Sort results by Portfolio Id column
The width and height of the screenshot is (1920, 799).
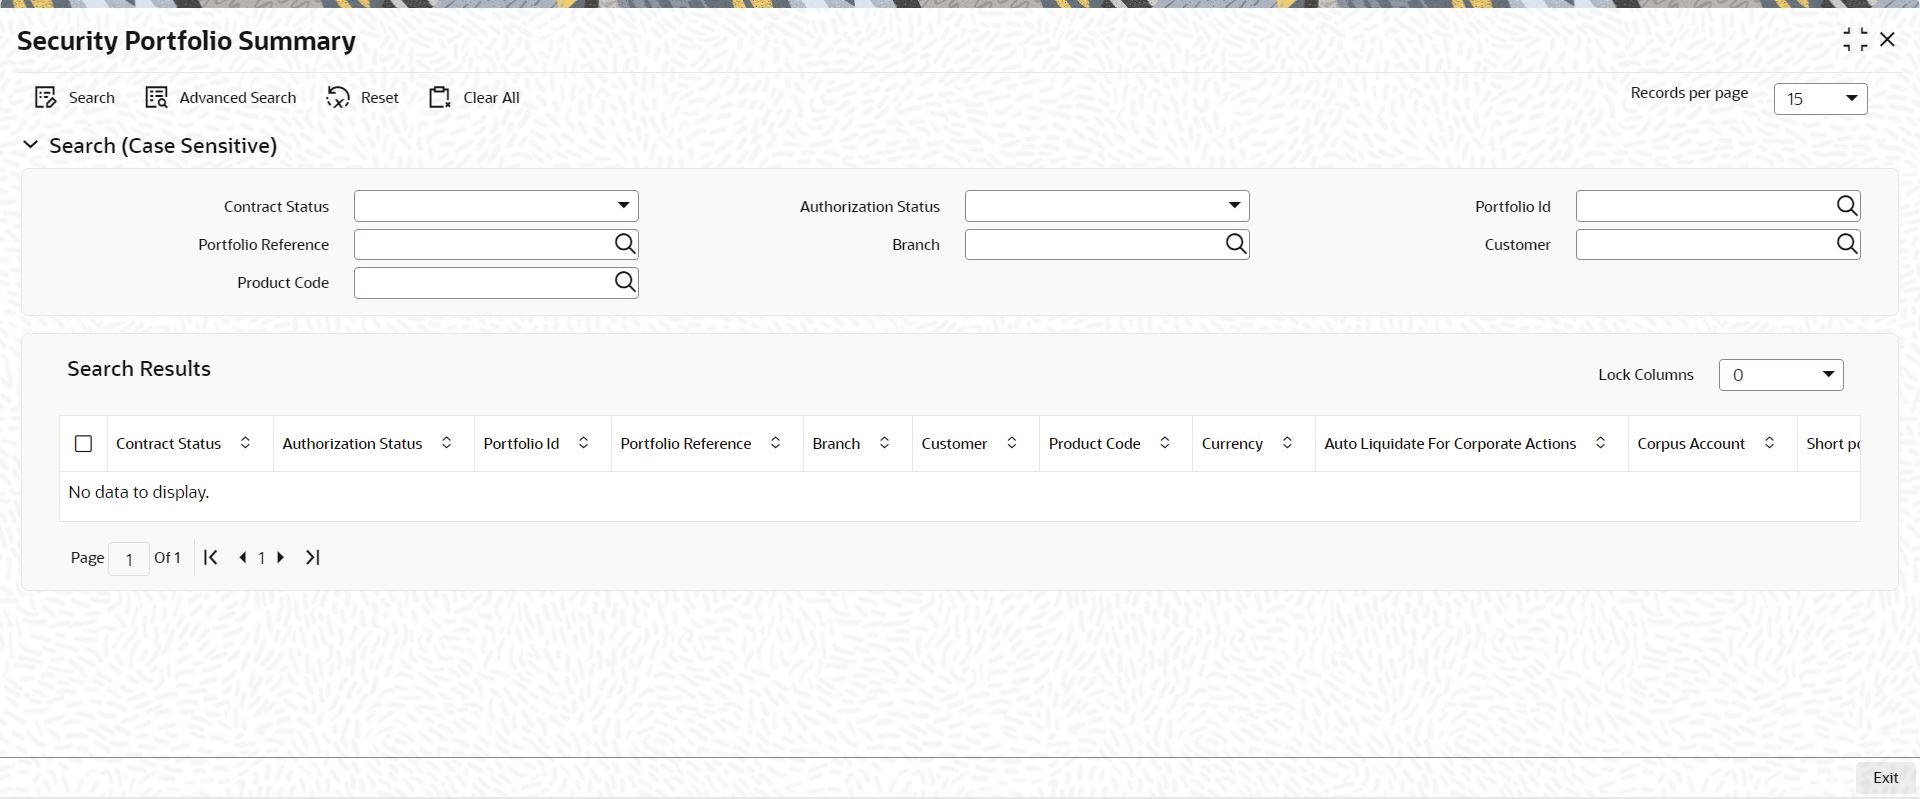(583, 443)
